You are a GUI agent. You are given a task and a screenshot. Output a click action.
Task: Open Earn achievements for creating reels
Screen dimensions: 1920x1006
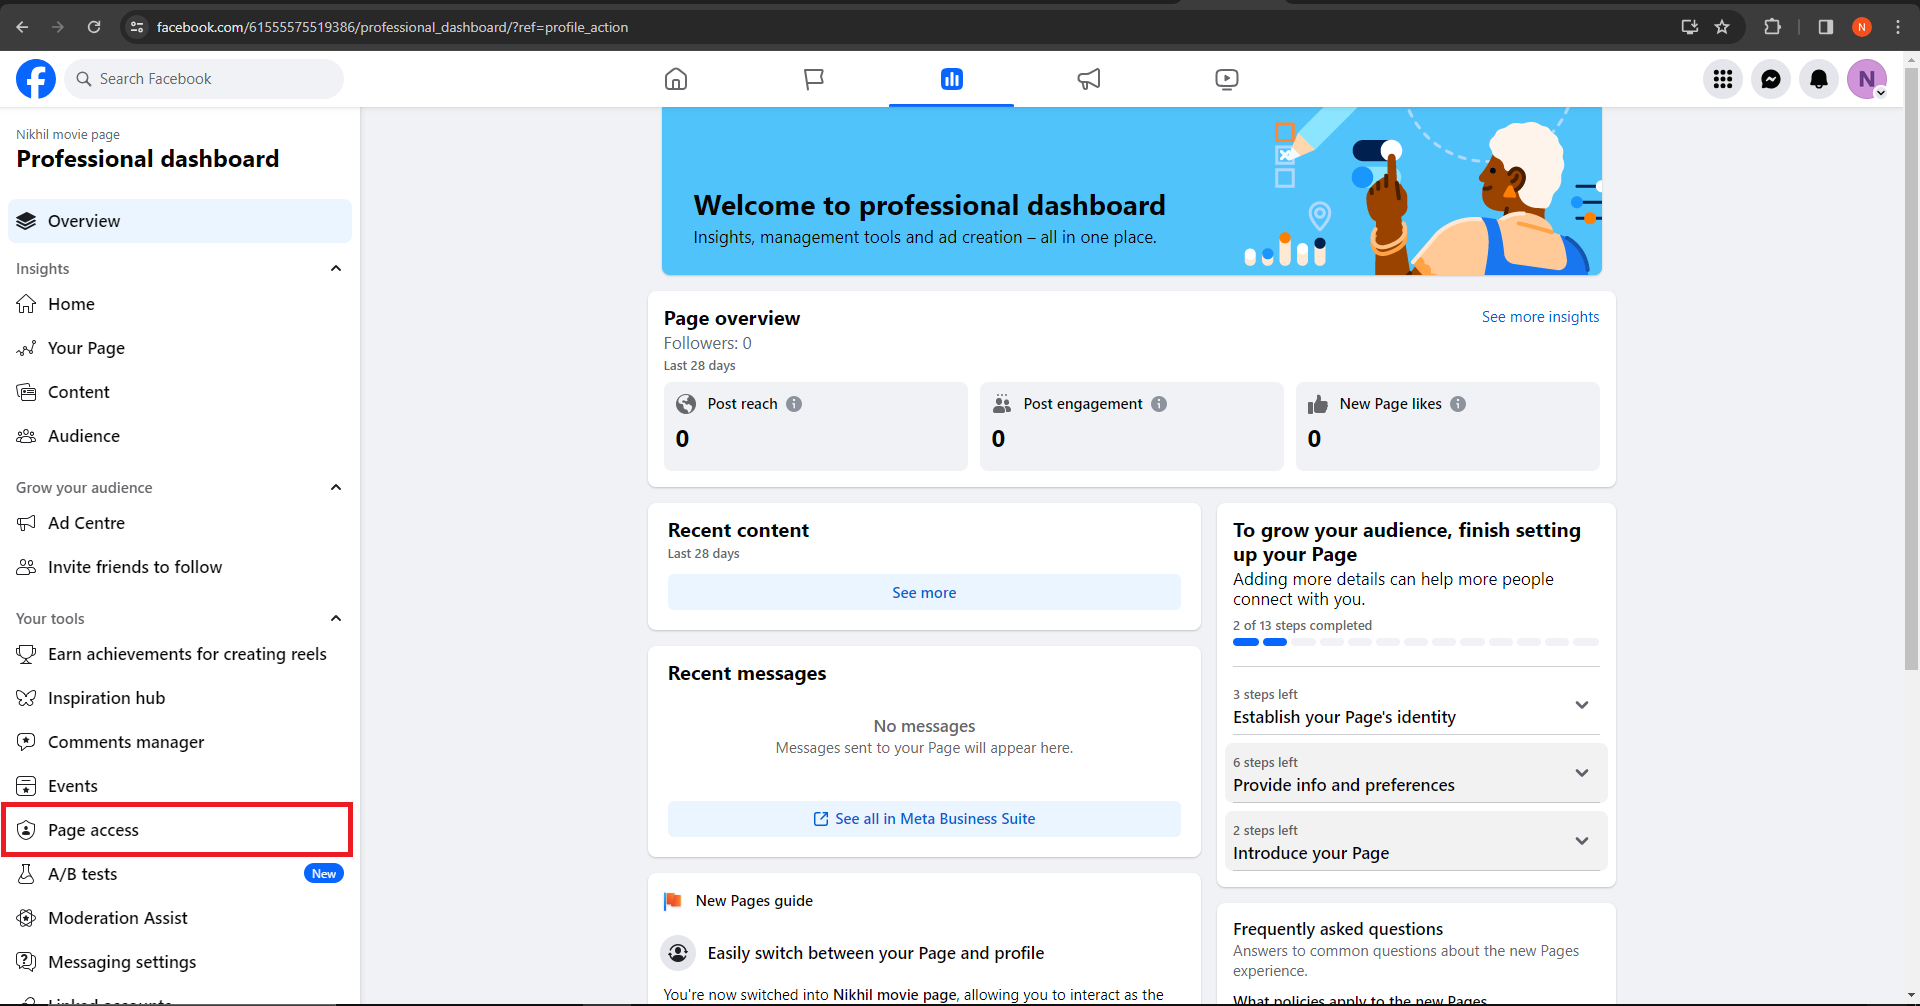click(x=180, y=654)
